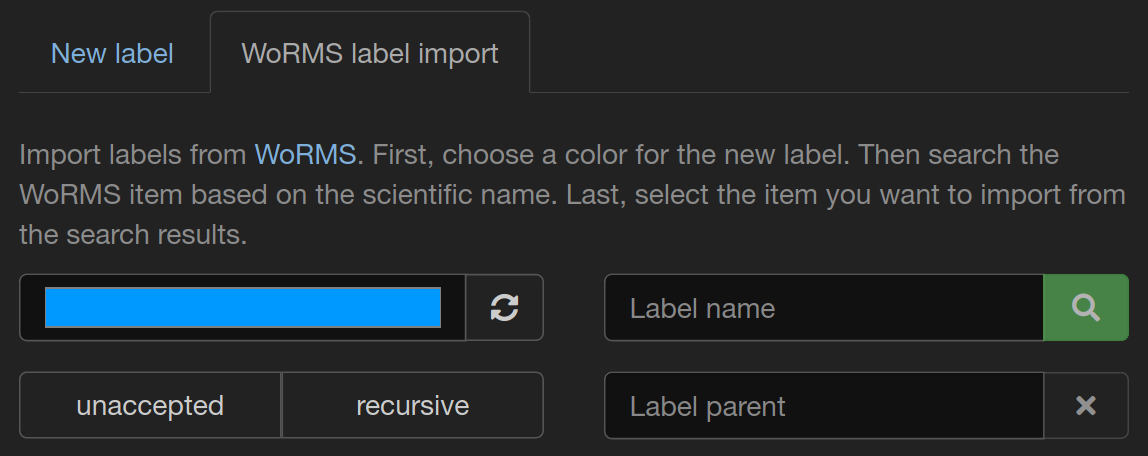The width and height of the screenshot is (1148, 456).
Task: Click inside the parent label text box
Action: [x=823, y=406]
